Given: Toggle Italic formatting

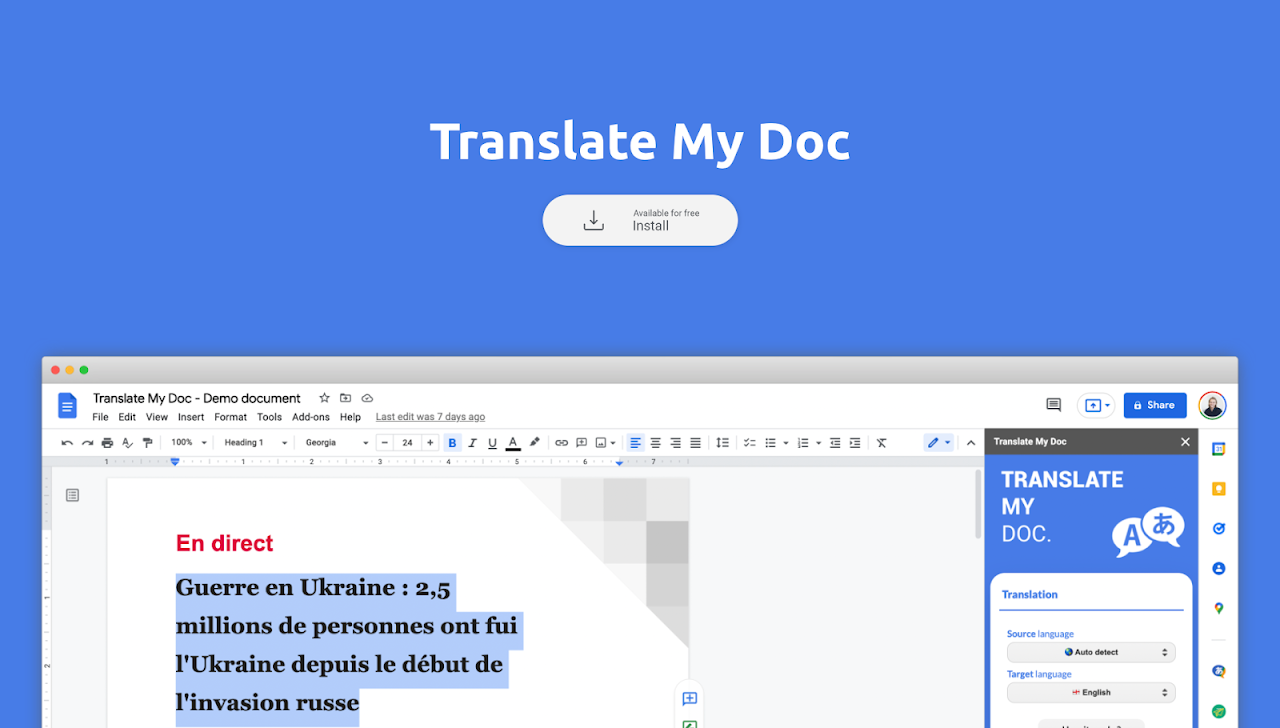Looking at the screenshot, I should pyautogui.click(x=472, y=443).
